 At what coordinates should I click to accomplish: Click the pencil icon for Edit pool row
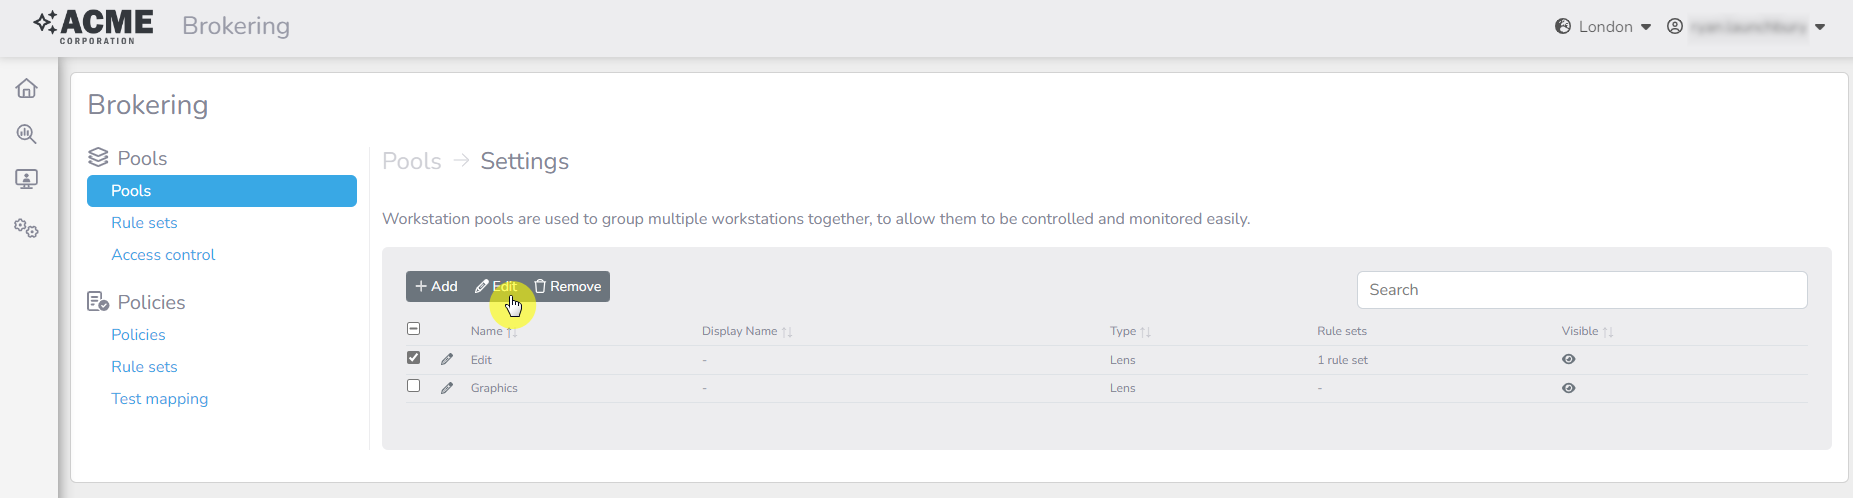click(x=447, y=359)
